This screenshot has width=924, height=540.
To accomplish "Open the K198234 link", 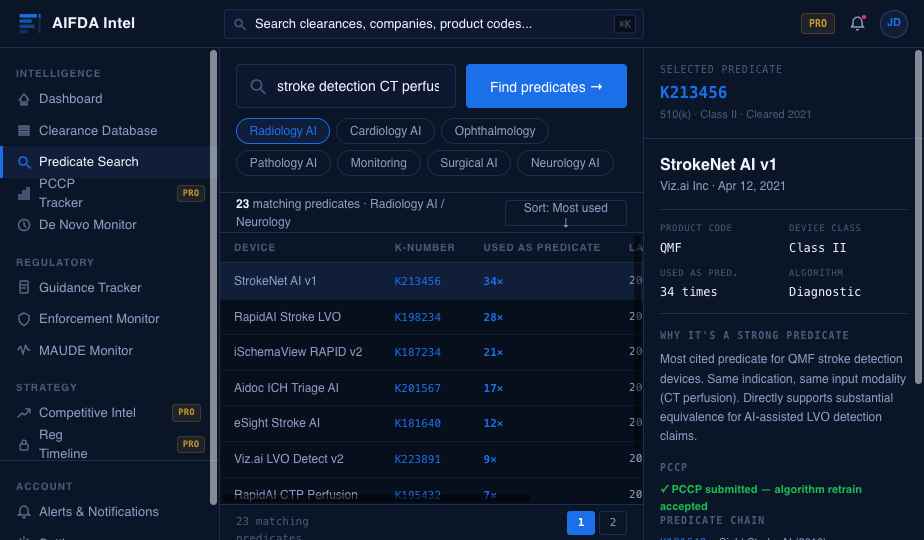I will tap(417, 317).
